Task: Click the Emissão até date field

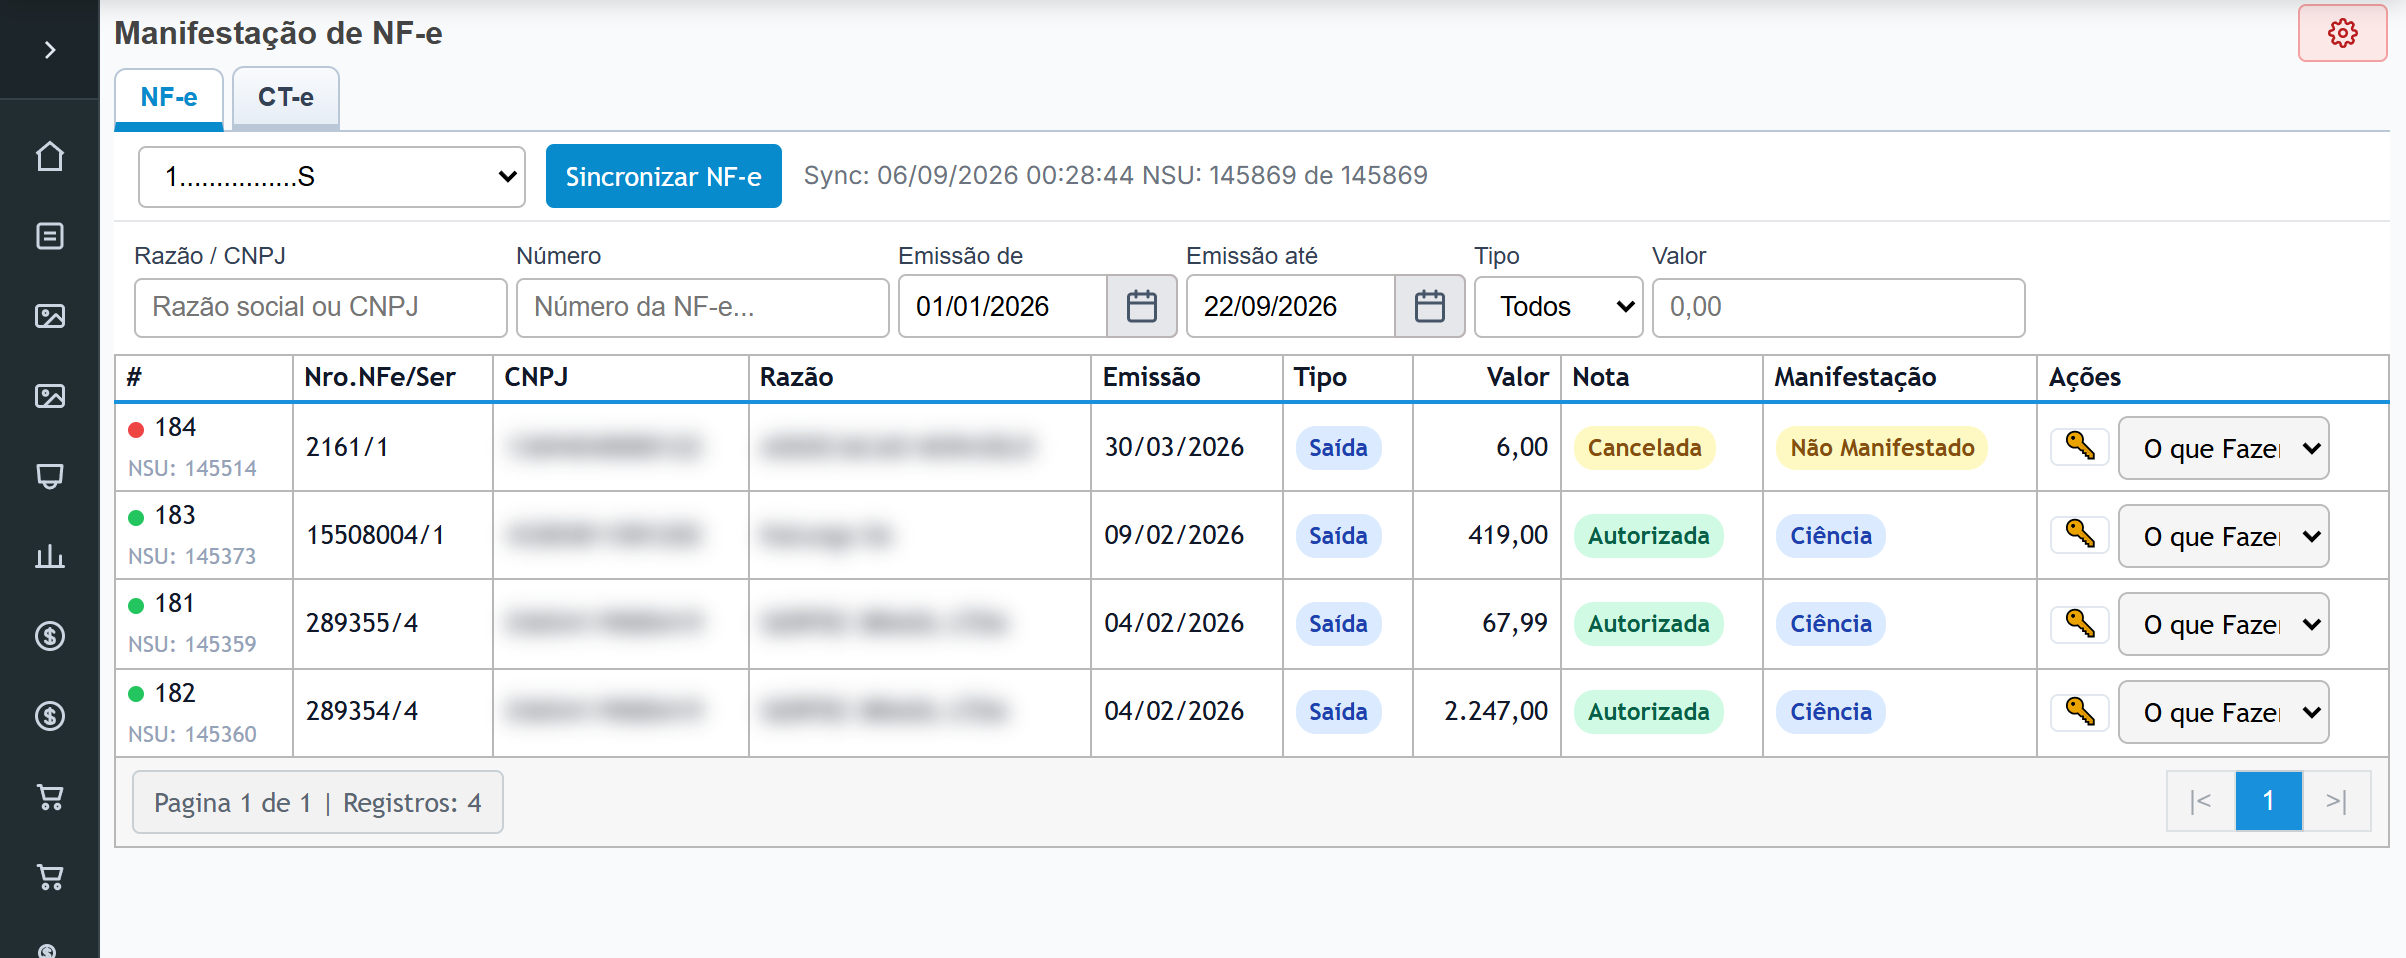Action: click(1291, 306)
